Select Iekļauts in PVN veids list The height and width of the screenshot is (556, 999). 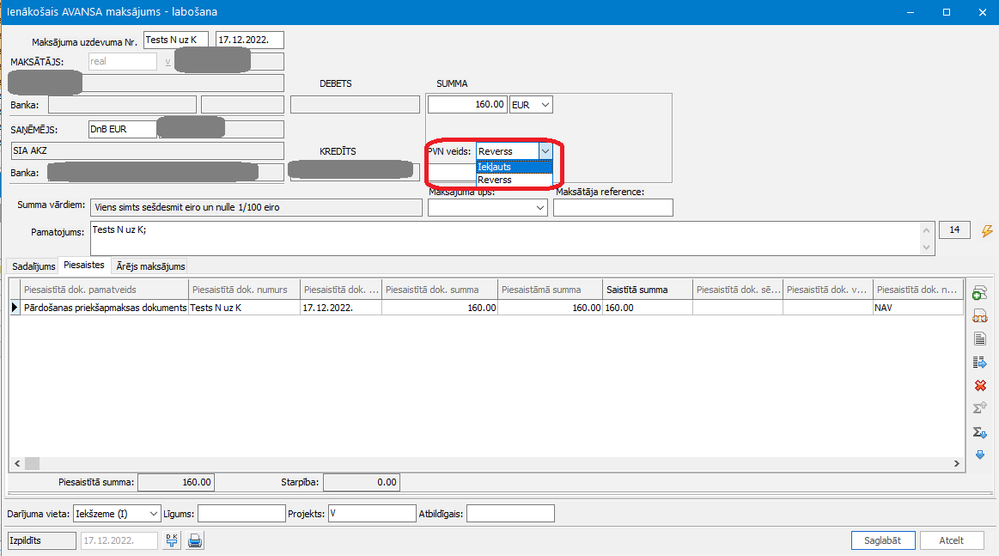click(514, 167)
